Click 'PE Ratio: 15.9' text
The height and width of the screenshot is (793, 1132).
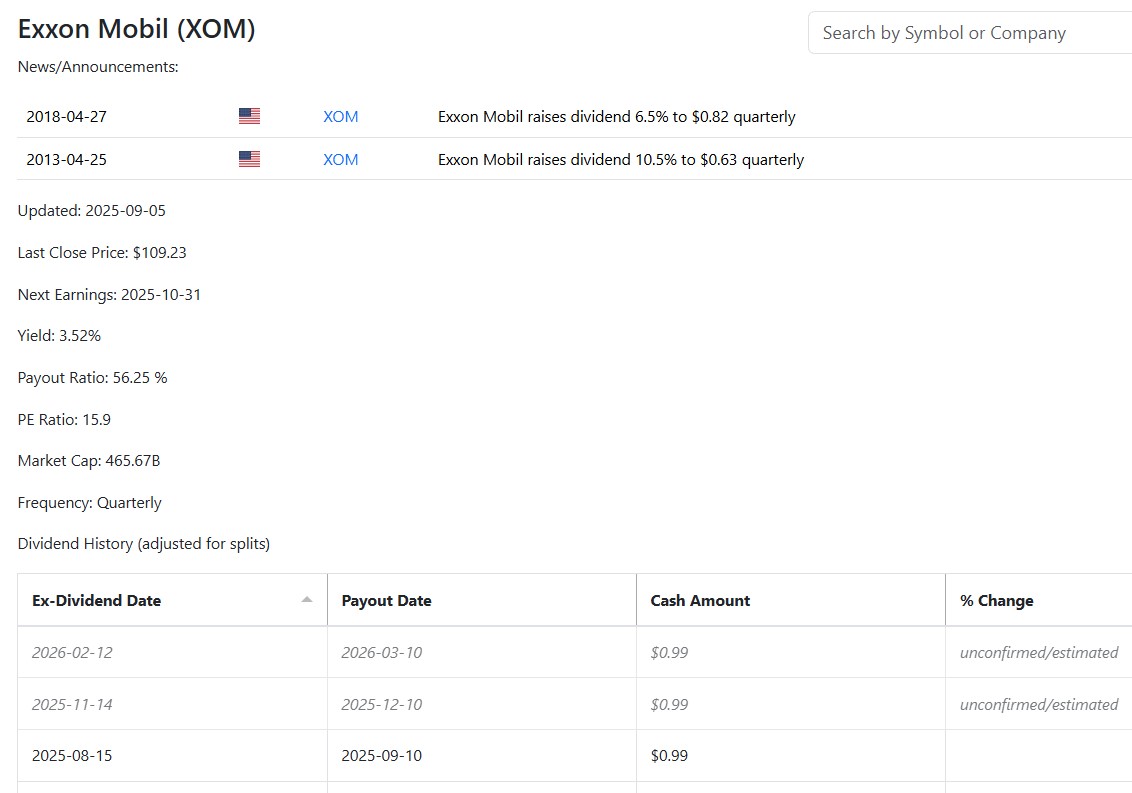(64, 419)
